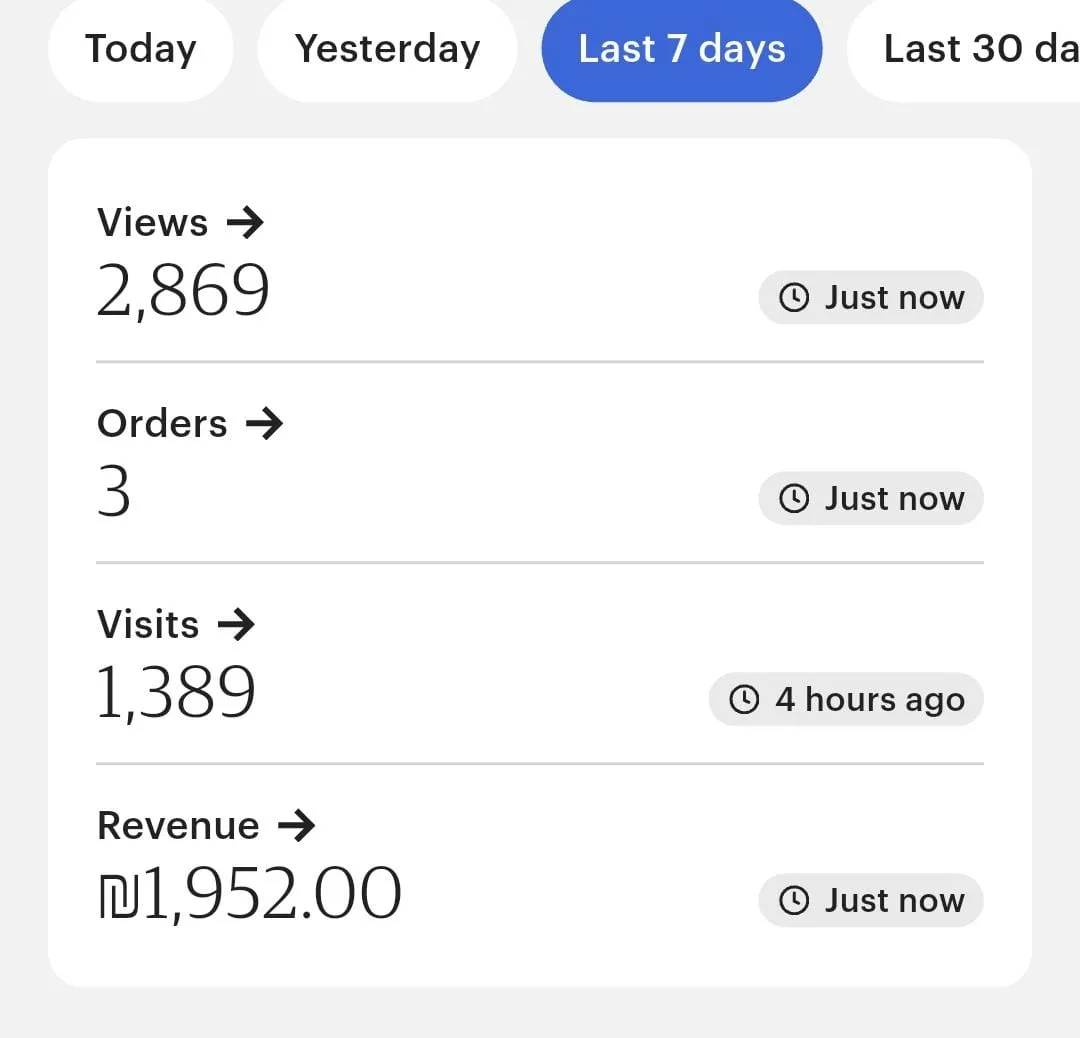Click the arrow icon next to Visits
The image size is (1080, 1038).
click(x=236, y=625)
